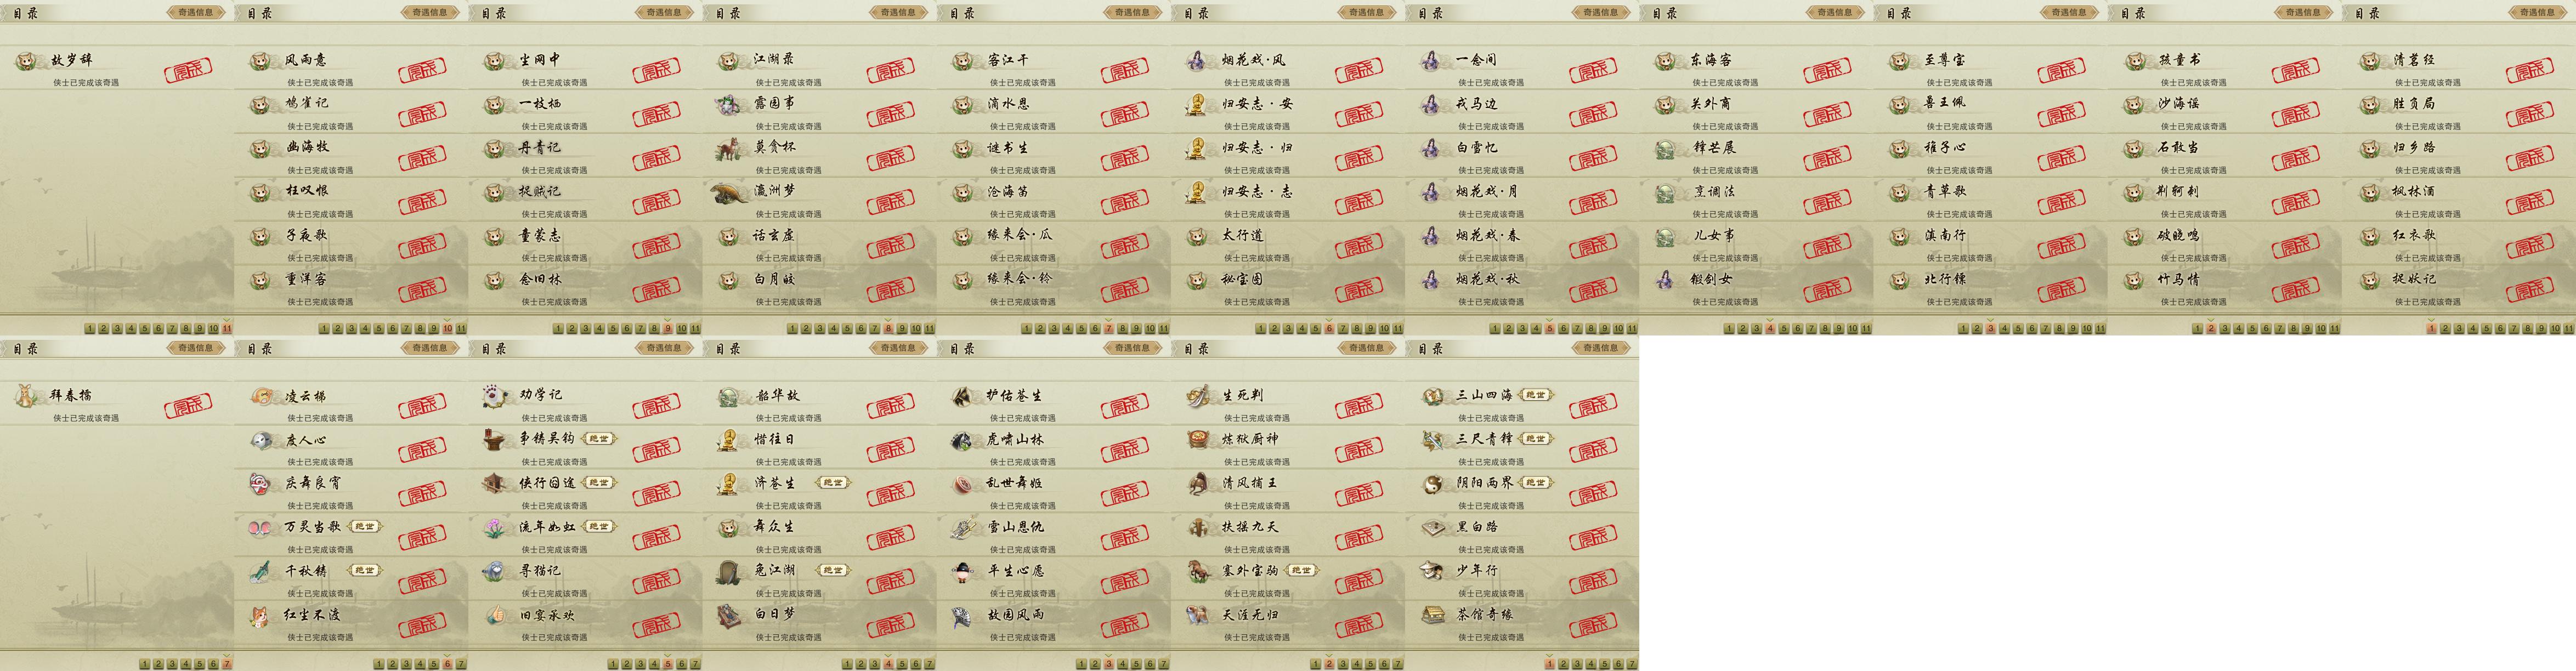
Task: Go to page 1 in 拜春擂 panel
Action: 145,664
